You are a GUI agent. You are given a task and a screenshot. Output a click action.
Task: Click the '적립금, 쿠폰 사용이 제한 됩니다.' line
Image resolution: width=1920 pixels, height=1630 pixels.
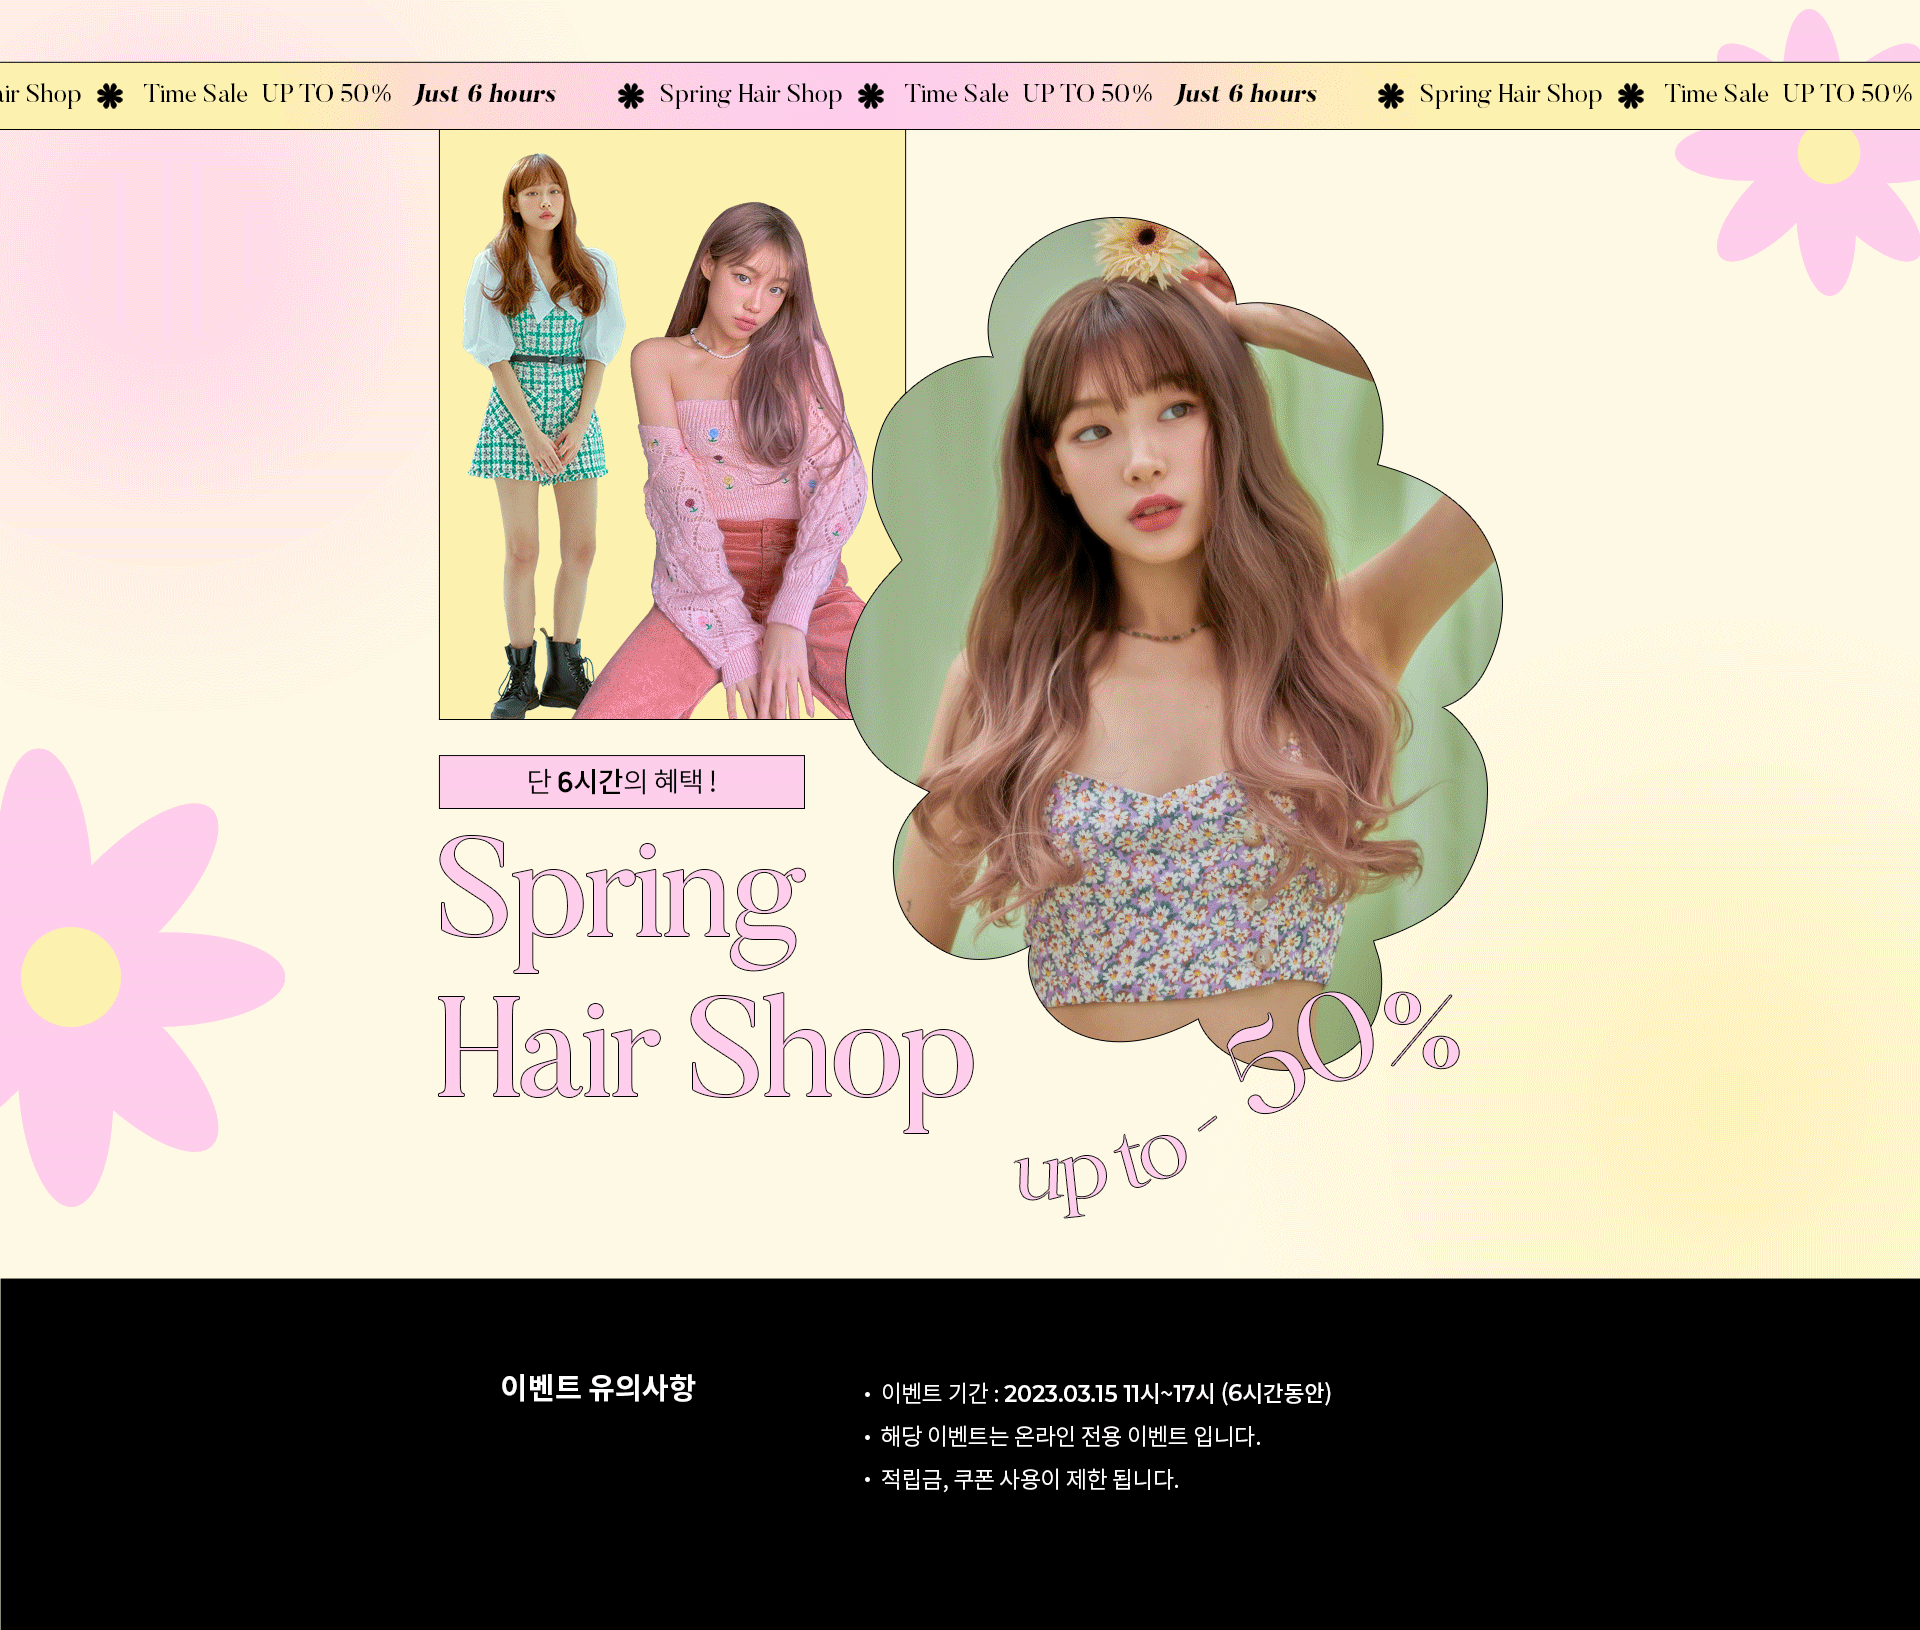click(1029, 1479)
